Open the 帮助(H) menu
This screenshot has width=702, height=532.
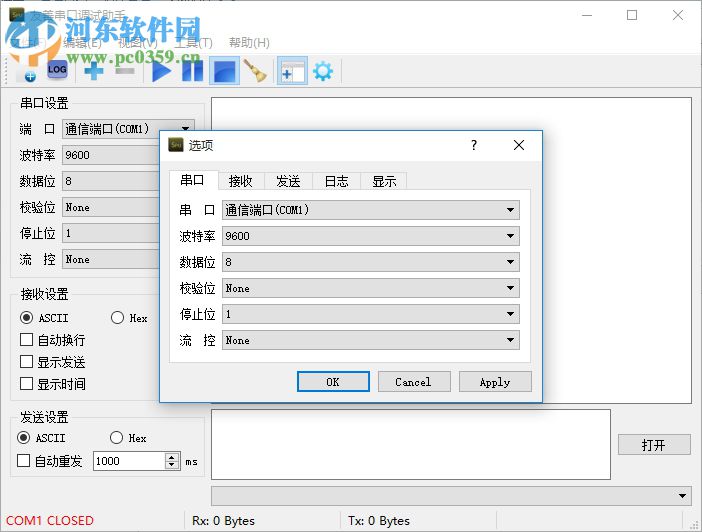(x=249, y=43)
